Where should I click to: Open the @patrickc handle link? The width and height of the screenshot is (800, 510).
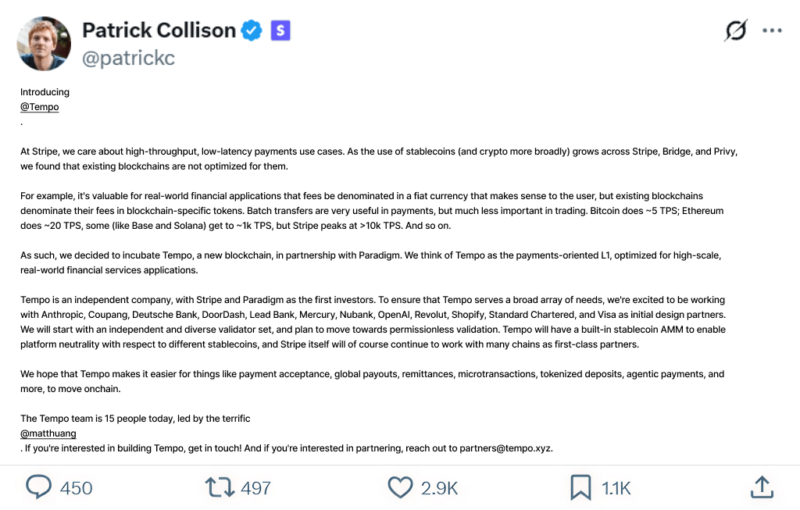pos(131,59)
